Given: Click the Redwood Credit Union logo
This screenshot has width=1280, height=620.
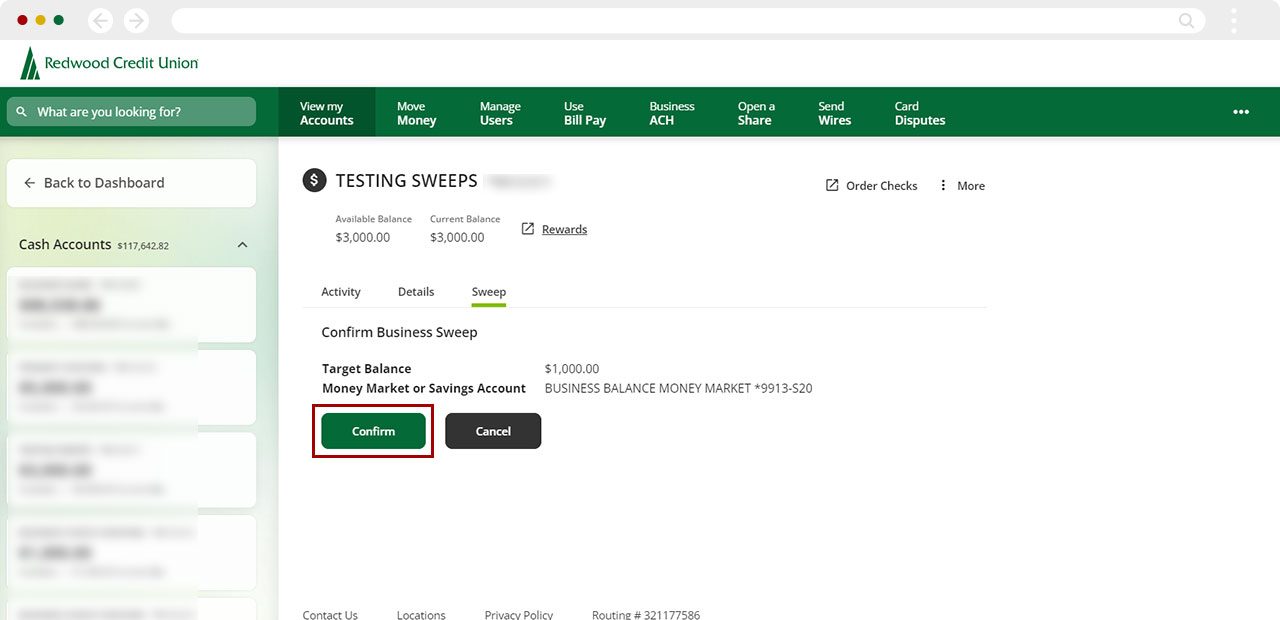Looking at the screenshot, I should (109, 63).
